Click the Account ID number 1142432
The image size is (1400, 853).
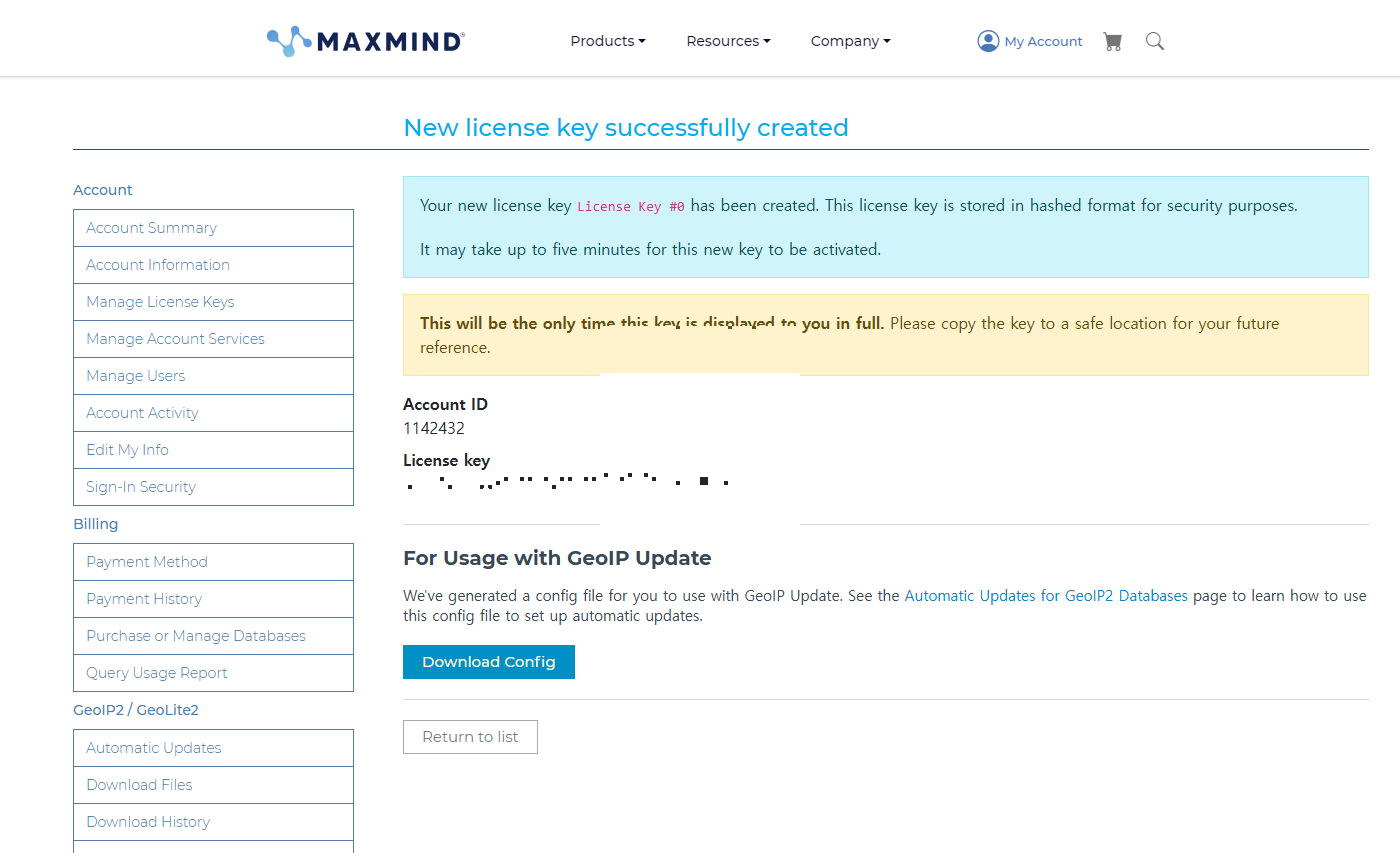[434, 428]
